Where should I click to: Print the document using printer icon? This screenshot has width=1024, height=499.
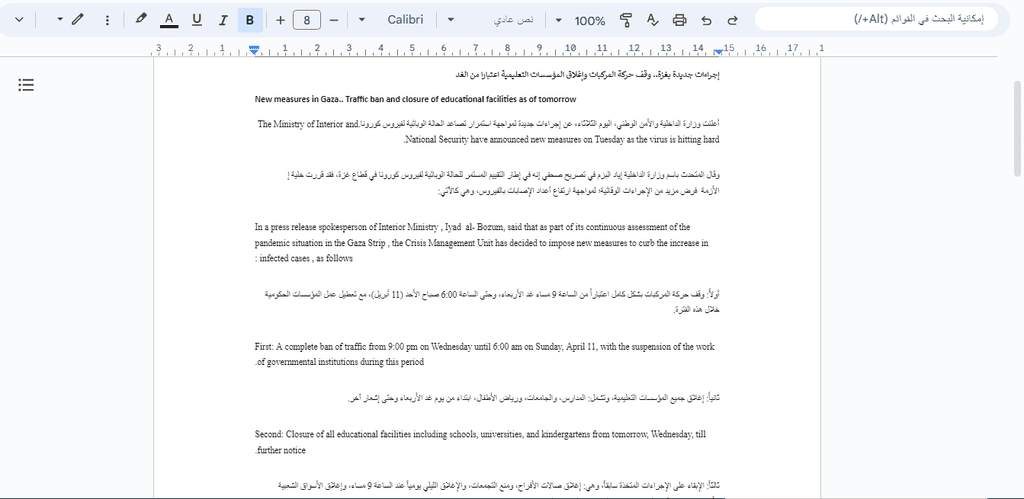point(680,20)
